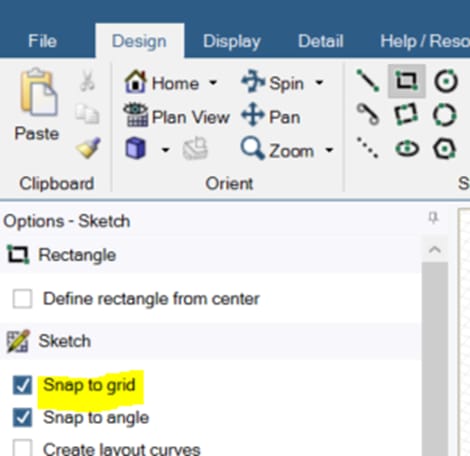Image resolution: width=470 pixels, height=456 pixels.
Task: Click the Paste button label
Action: (37, 134)
